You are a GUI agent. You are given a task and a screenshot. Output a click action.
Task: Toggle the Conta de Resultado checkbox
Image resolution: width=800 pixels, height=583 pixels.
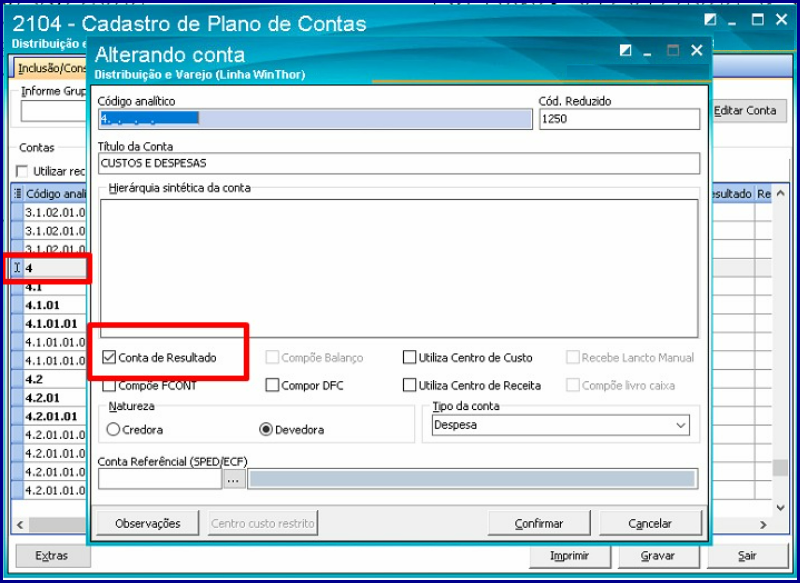pyautogui.click(x=109, y=357)
